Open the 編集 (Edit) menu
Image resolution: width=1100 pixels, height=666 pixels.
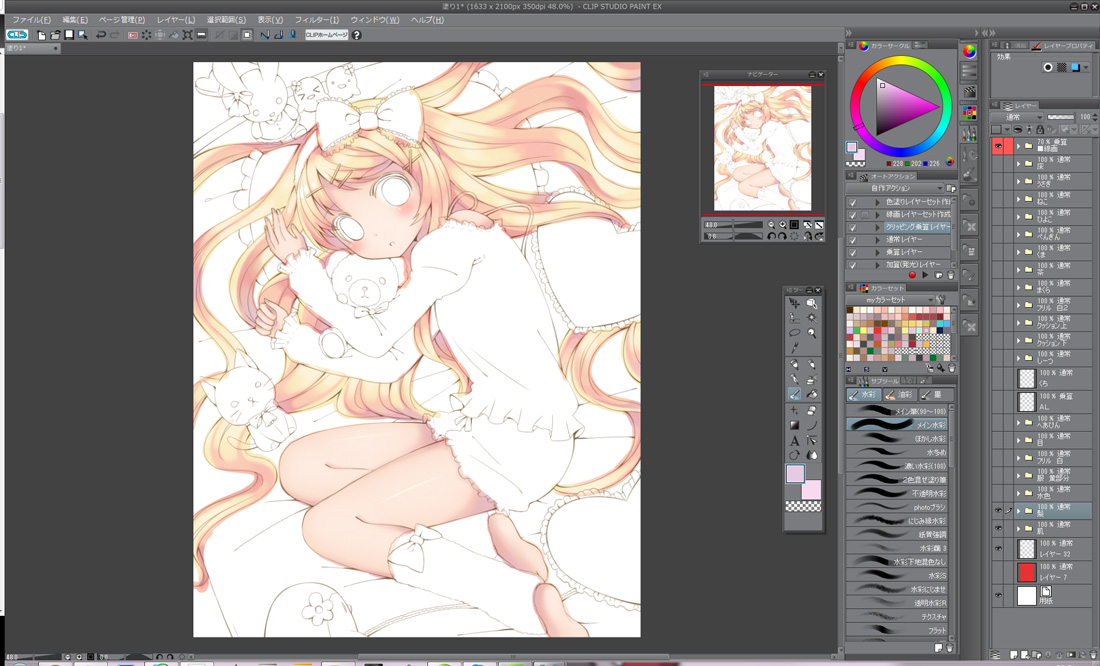pos(75,20)
